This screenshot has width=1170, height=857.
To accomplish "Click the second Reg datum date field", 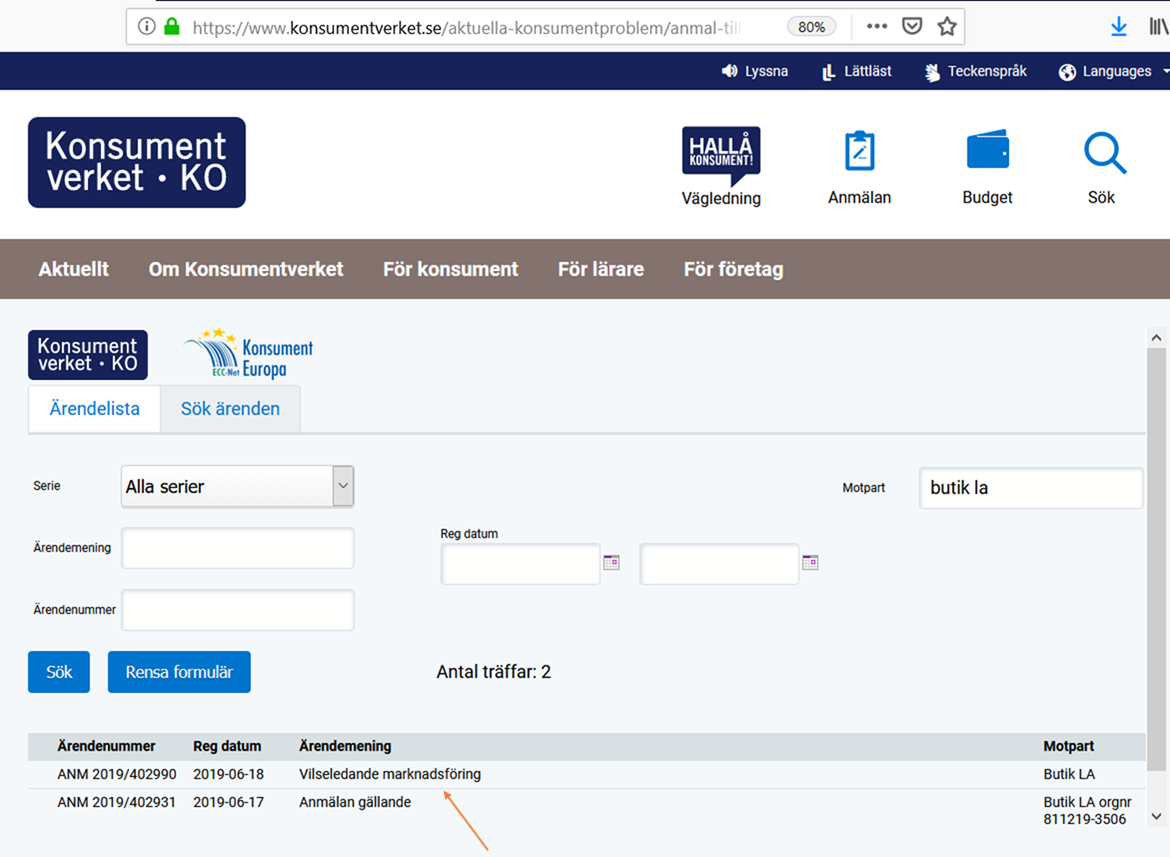I will (719, 564).
